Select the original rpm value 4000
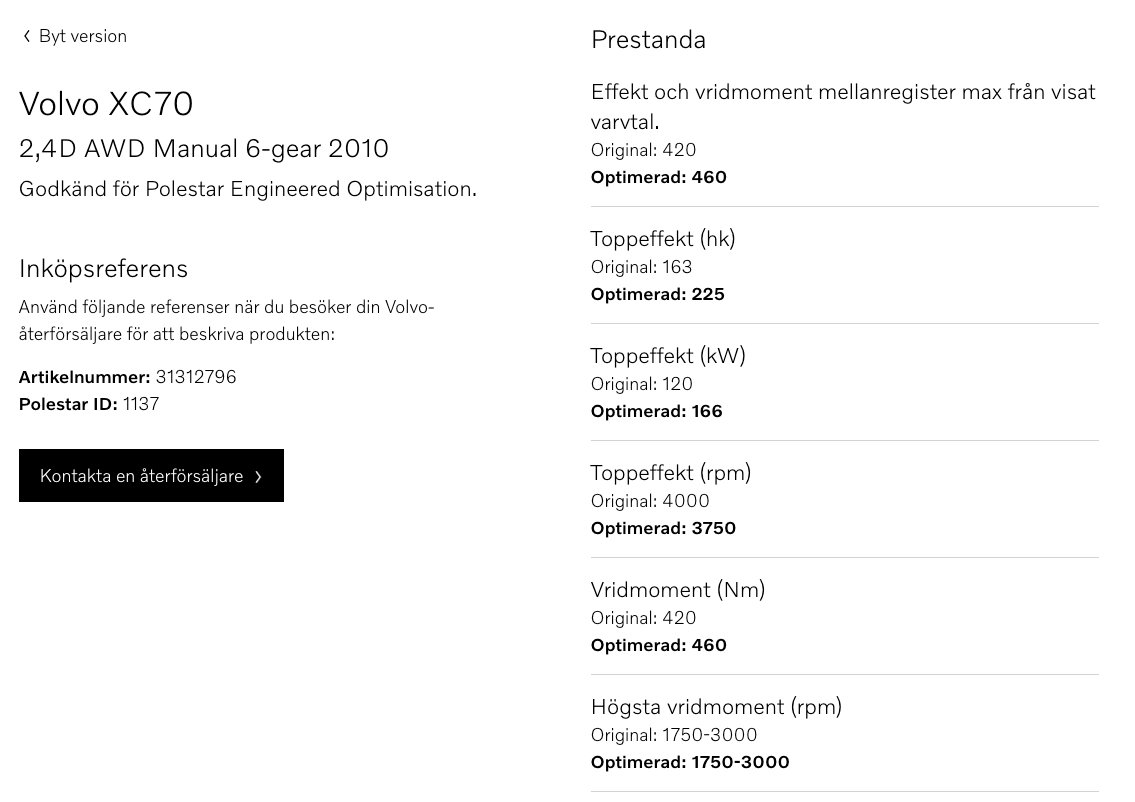The image size is (1135, 802). tap(650, 501)
